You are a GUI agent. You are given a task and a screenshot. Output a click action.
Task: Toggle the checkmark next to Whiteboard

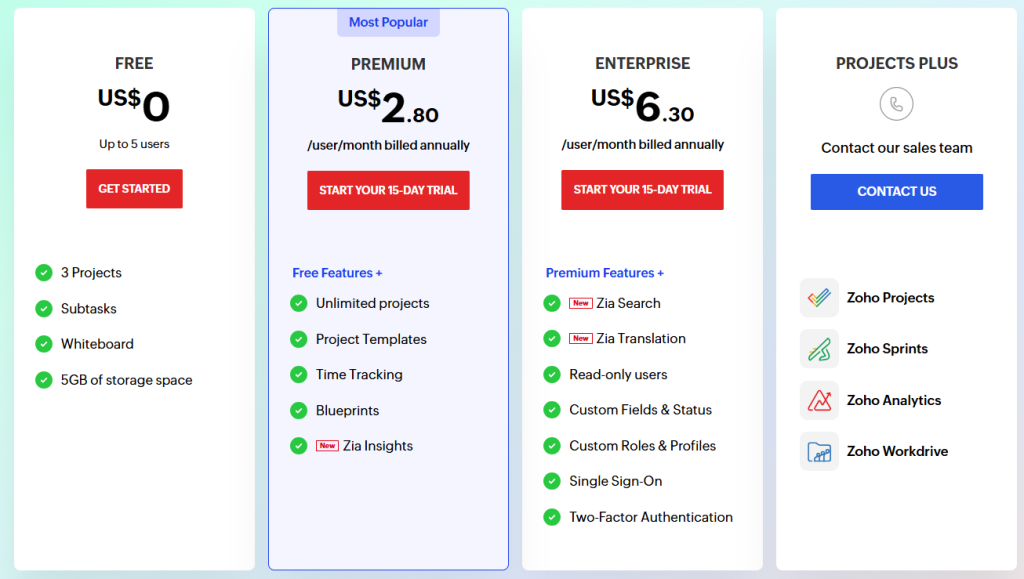(x=44, y=344)
